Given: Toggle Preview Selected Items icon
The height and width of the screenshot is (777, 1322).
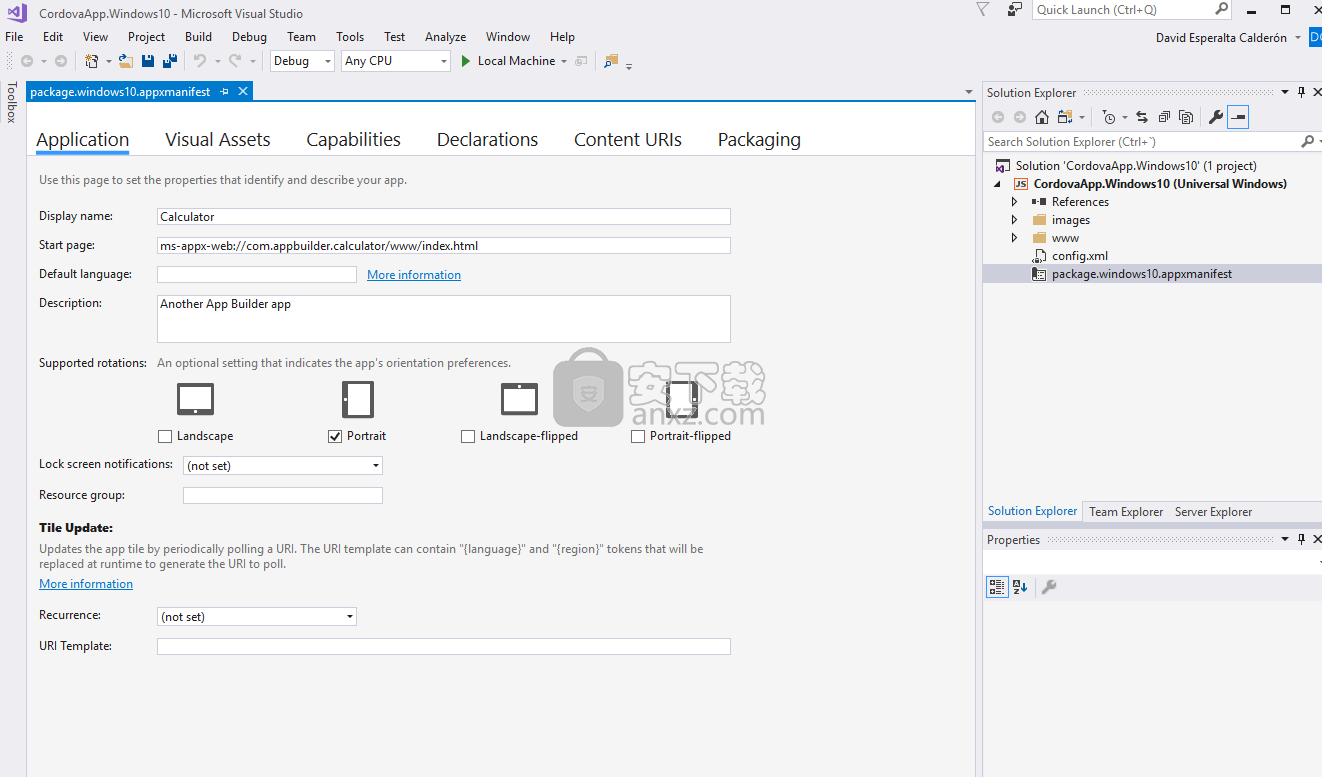Looking at the screenshot, I should 1238,117.
